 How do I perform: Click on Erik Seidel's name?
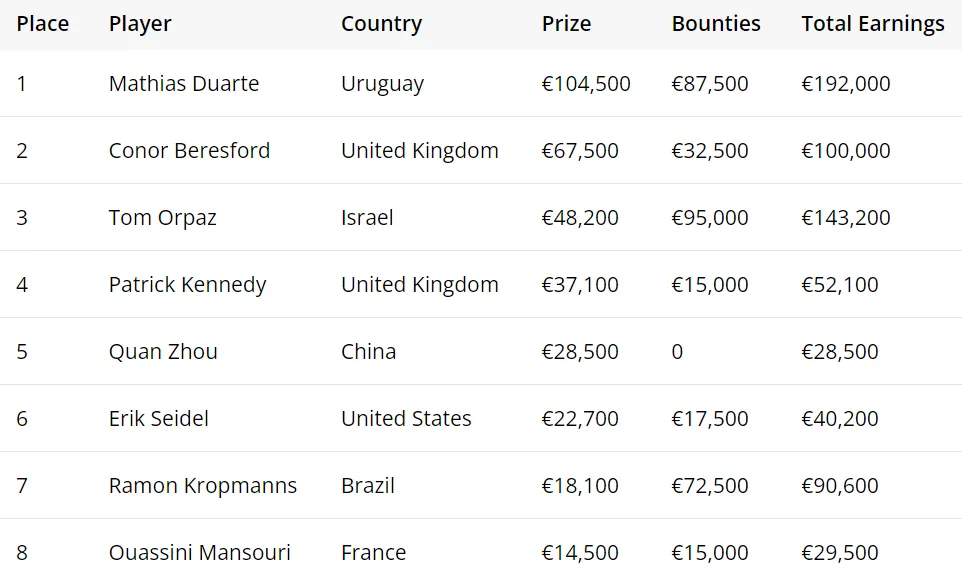(x=159, y=419)
